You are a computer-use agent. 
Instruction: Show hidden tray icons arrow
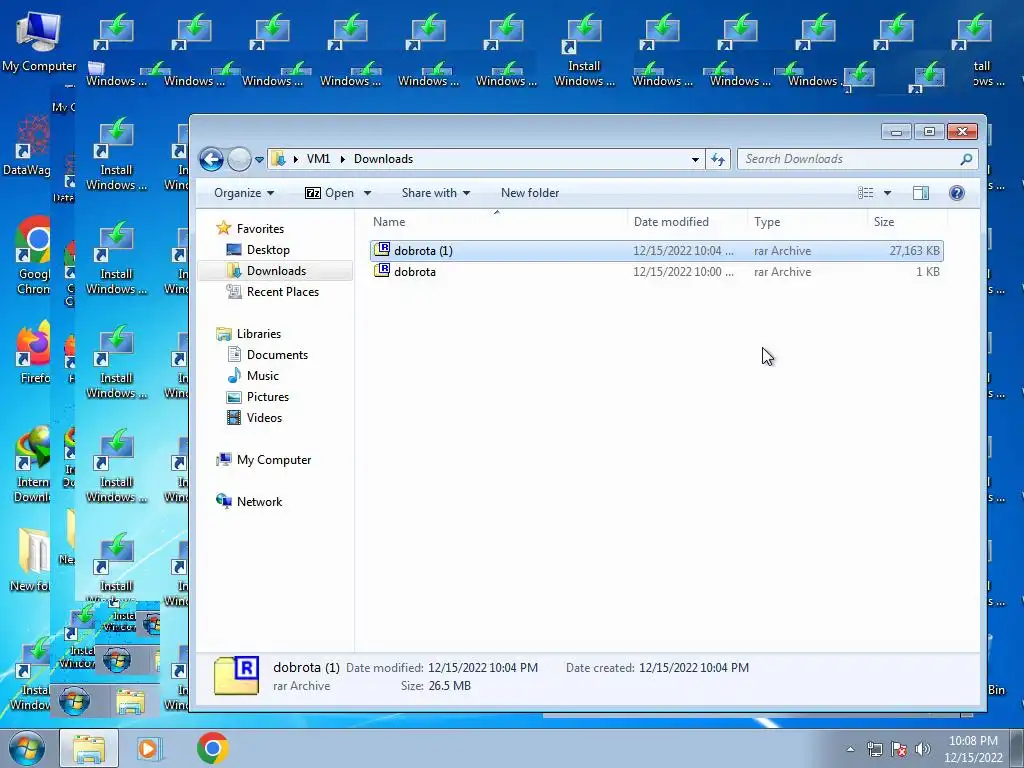850,749
